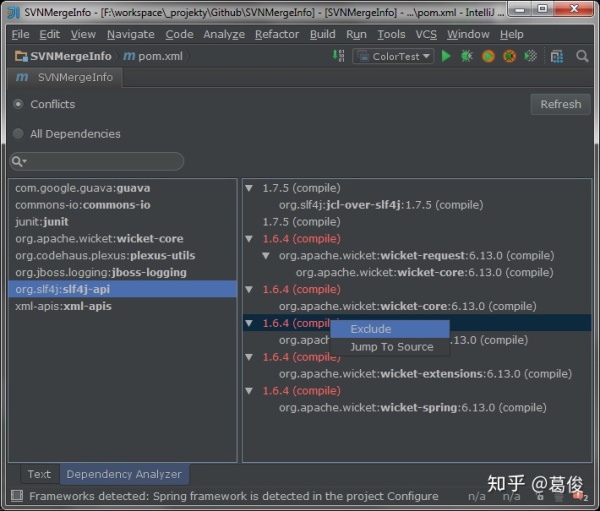
Task: Click the Make Project build icon
Action: (x=338, y=56)
